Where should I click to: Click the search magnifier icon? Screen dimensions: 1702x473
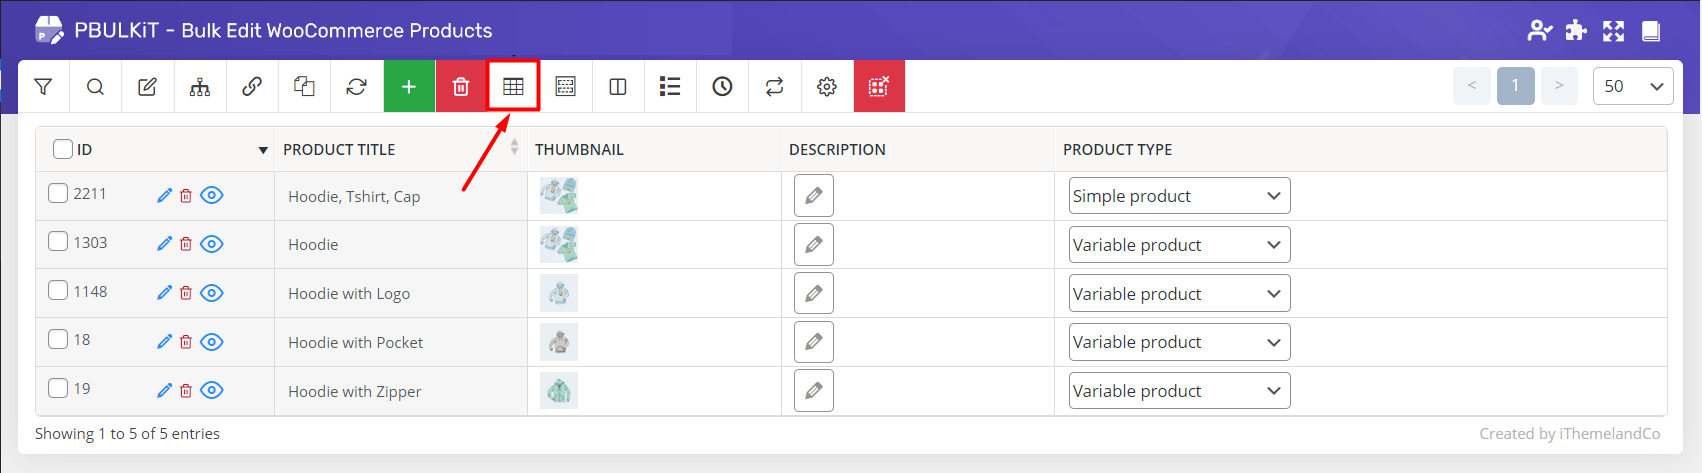[95, 87]
